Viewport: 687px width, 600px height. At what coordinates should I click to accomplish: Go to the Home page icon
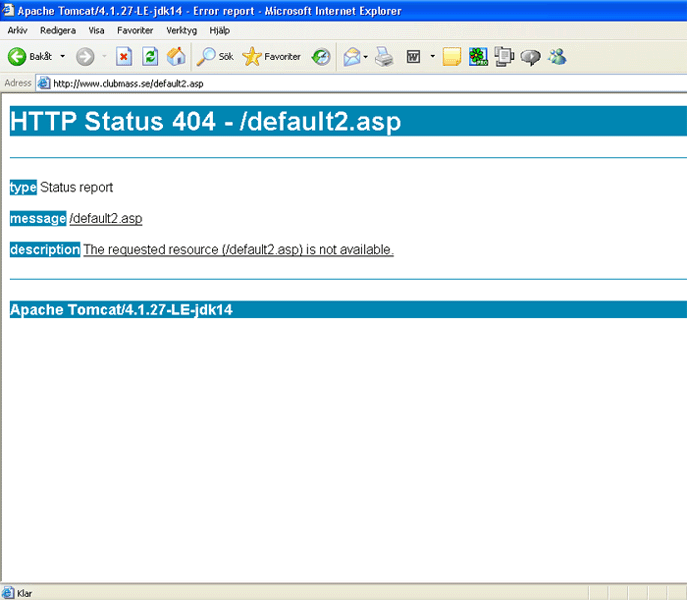[x=176, y=57]
